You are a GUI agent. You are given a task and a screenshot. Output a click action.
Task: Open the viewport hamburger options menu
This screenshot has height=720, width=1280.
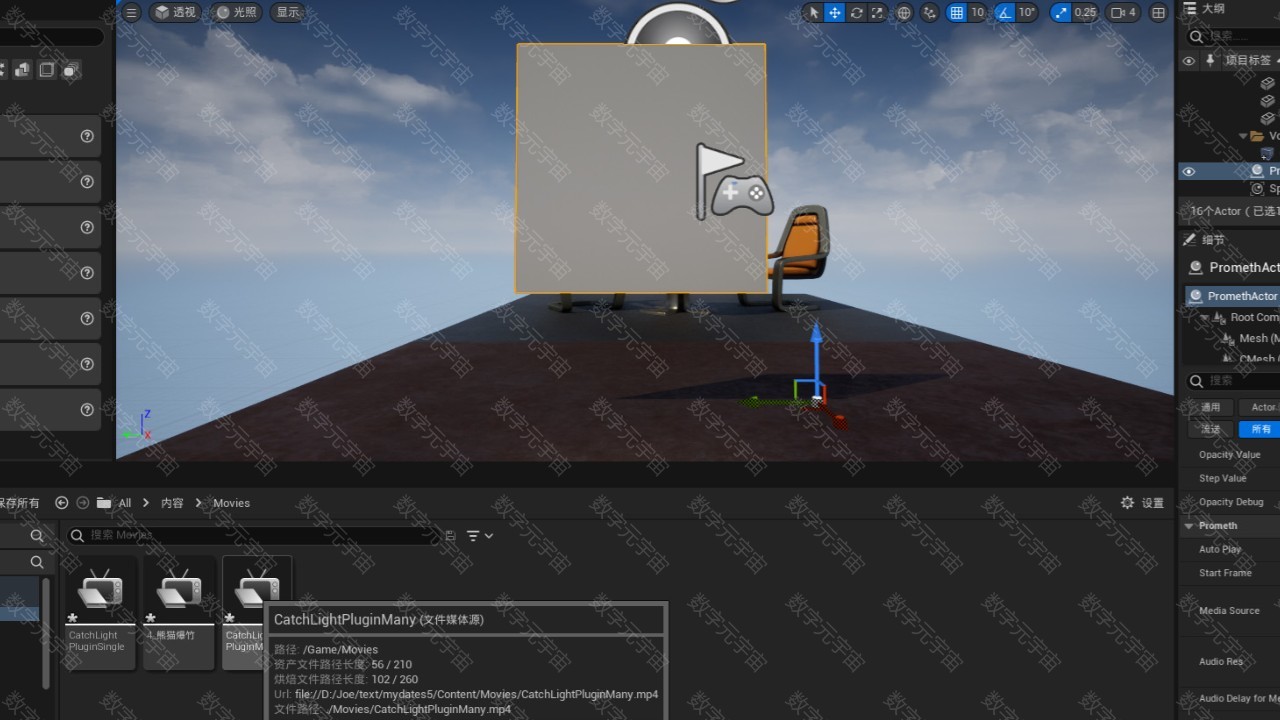(132, 12)
